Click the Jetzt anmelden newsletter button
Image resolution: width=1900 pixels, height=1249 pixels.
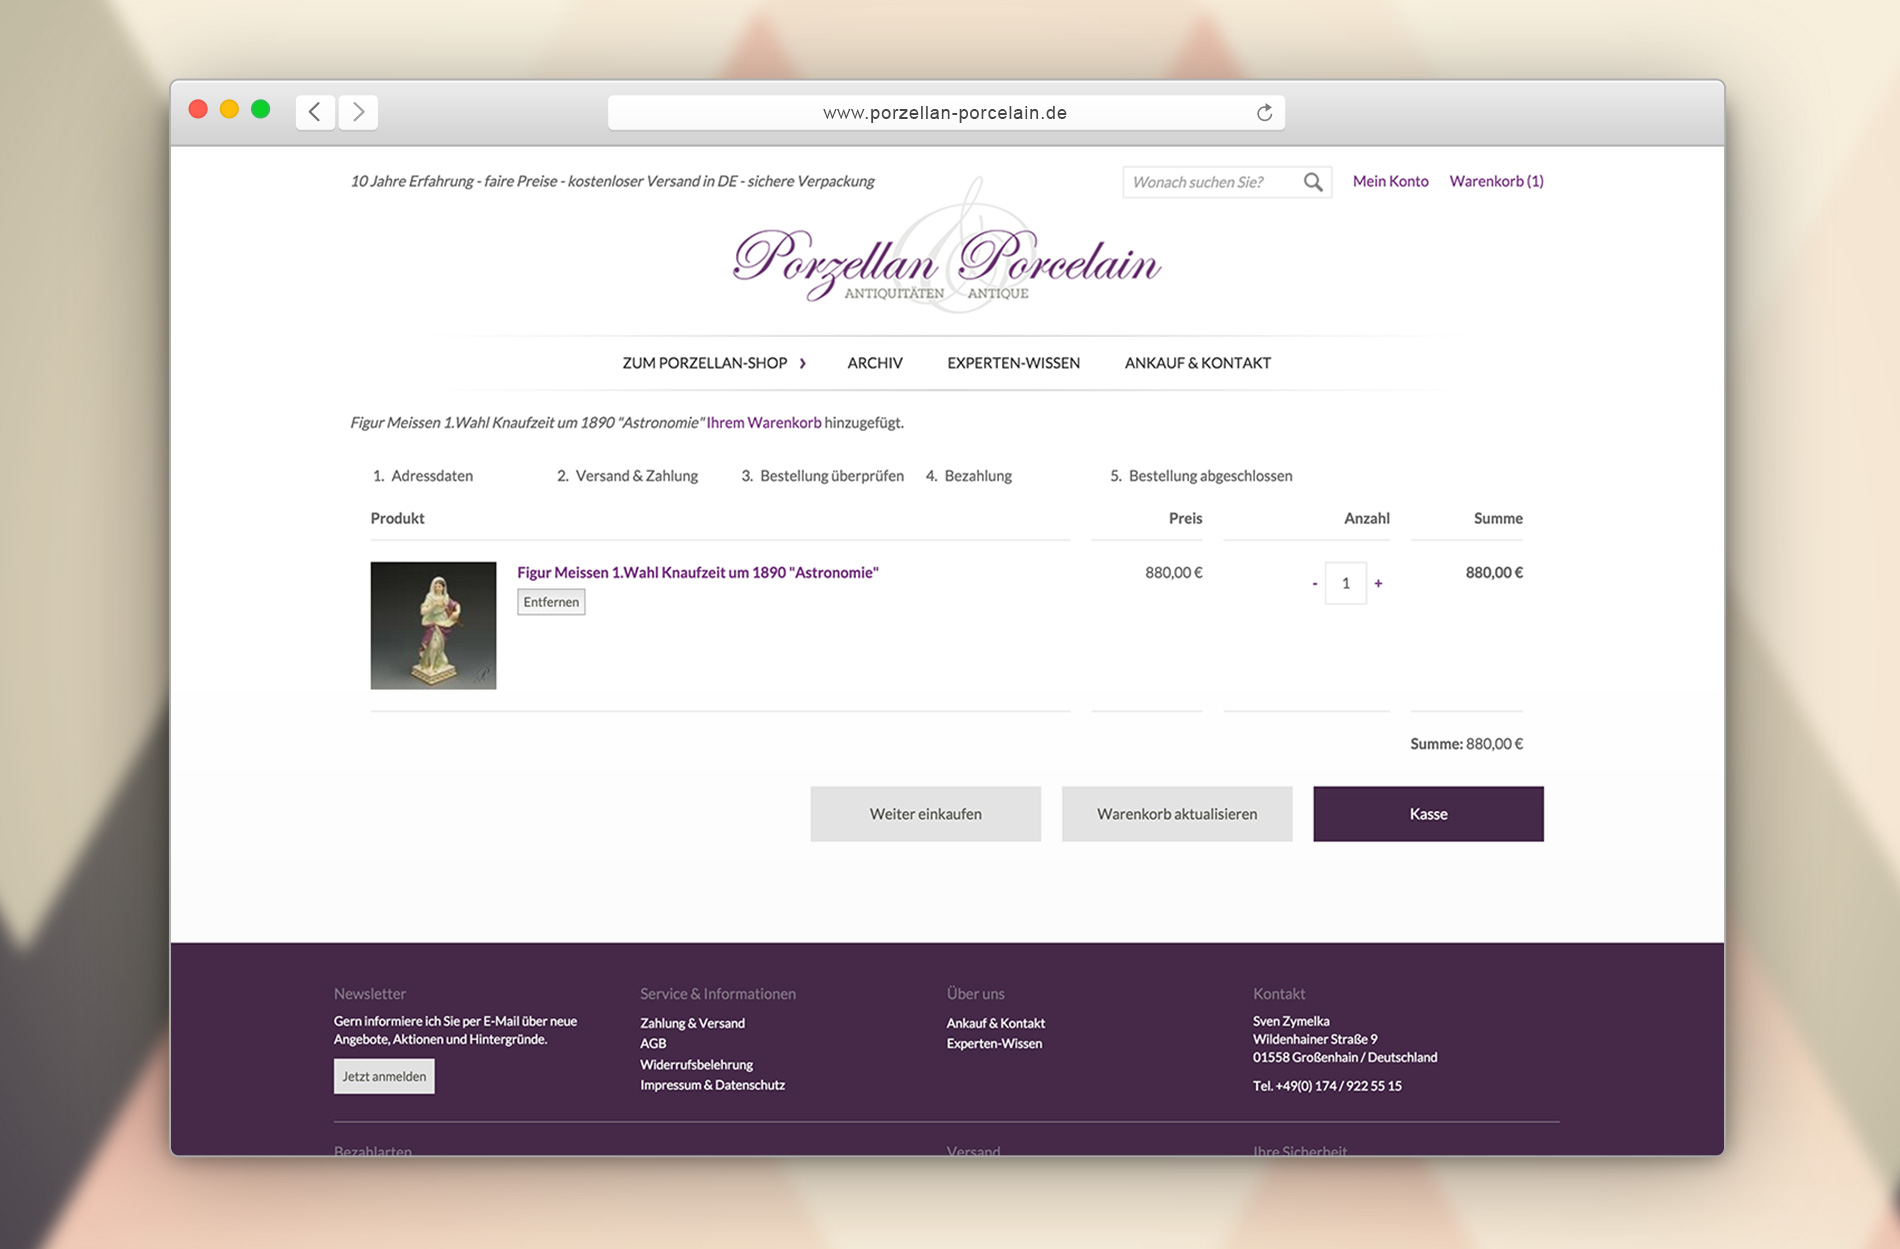384,1076
